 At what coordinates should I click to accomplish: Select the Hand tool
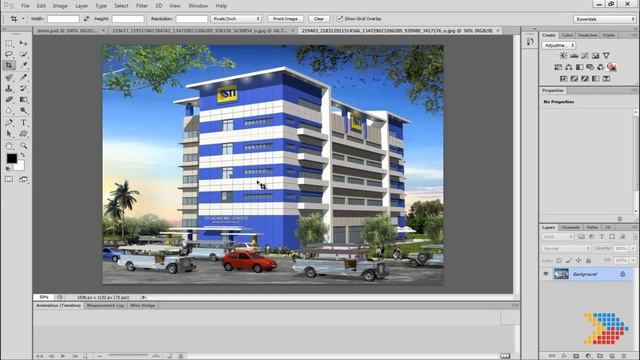pyautogui.click(x=9, y=146)
